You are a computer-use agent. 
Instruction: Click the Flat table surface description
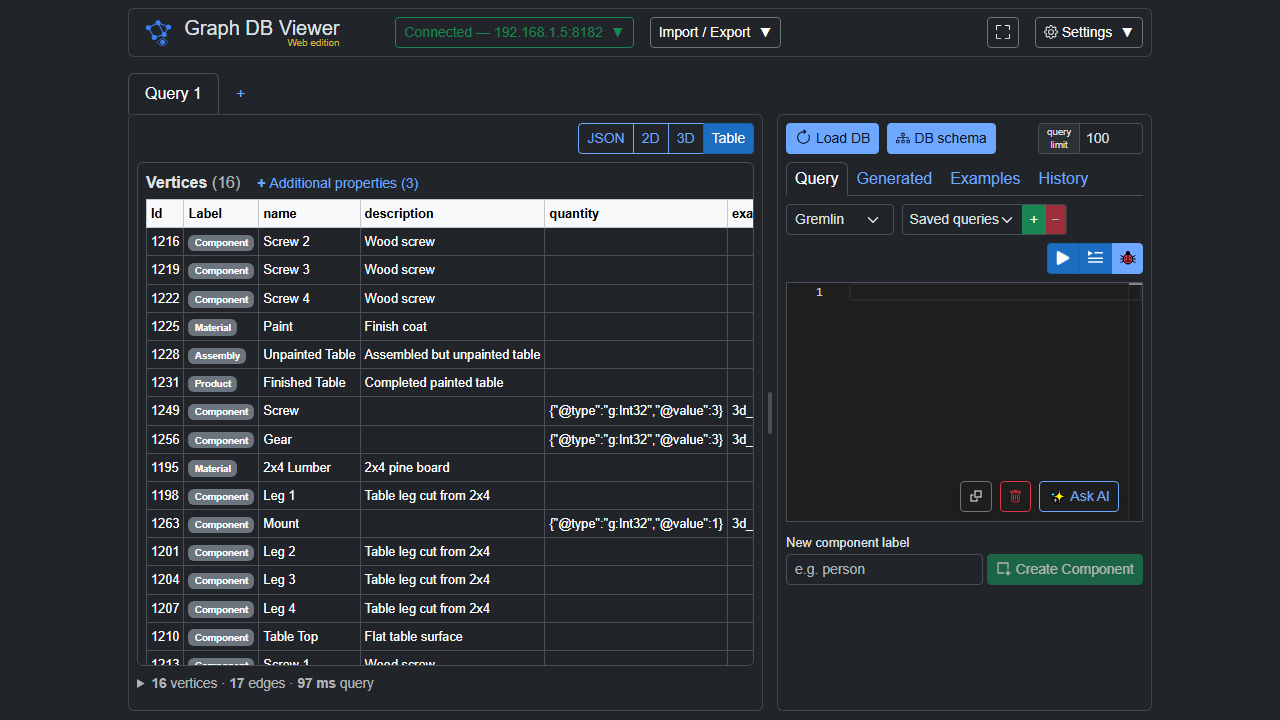tap(452, 636)
